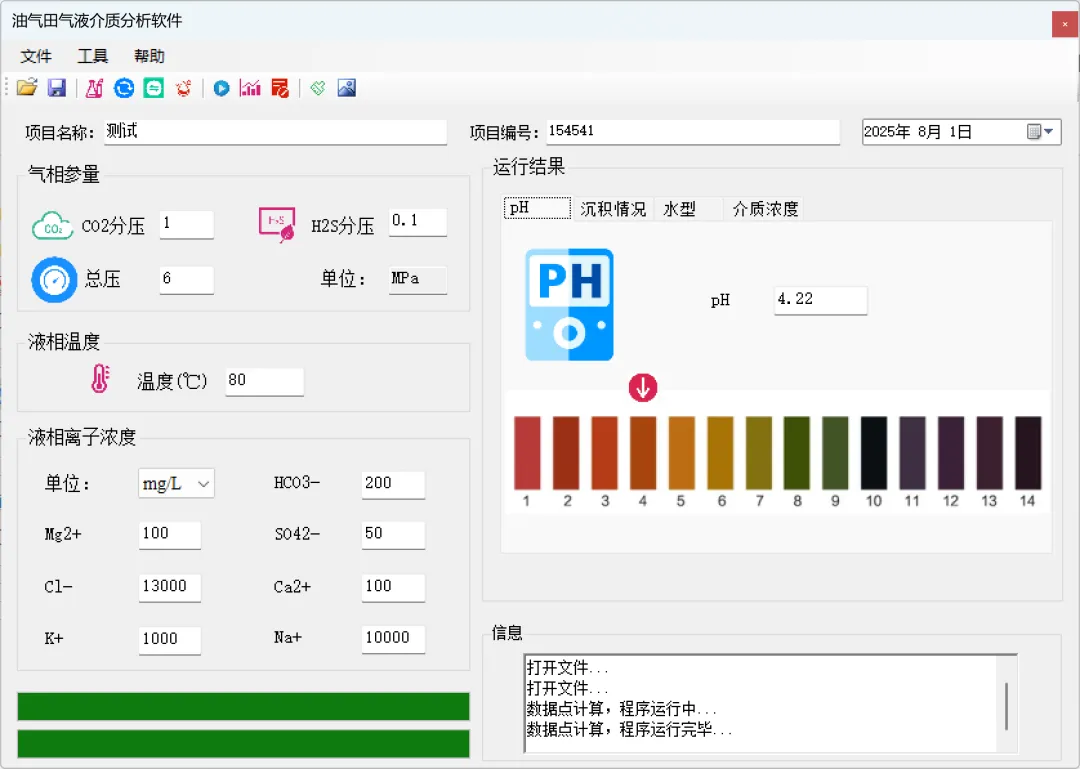The height and width of the screenshot is (769, 1080).
Task: Click the 信息 log scrollbar
Action: pos(1006,704)
